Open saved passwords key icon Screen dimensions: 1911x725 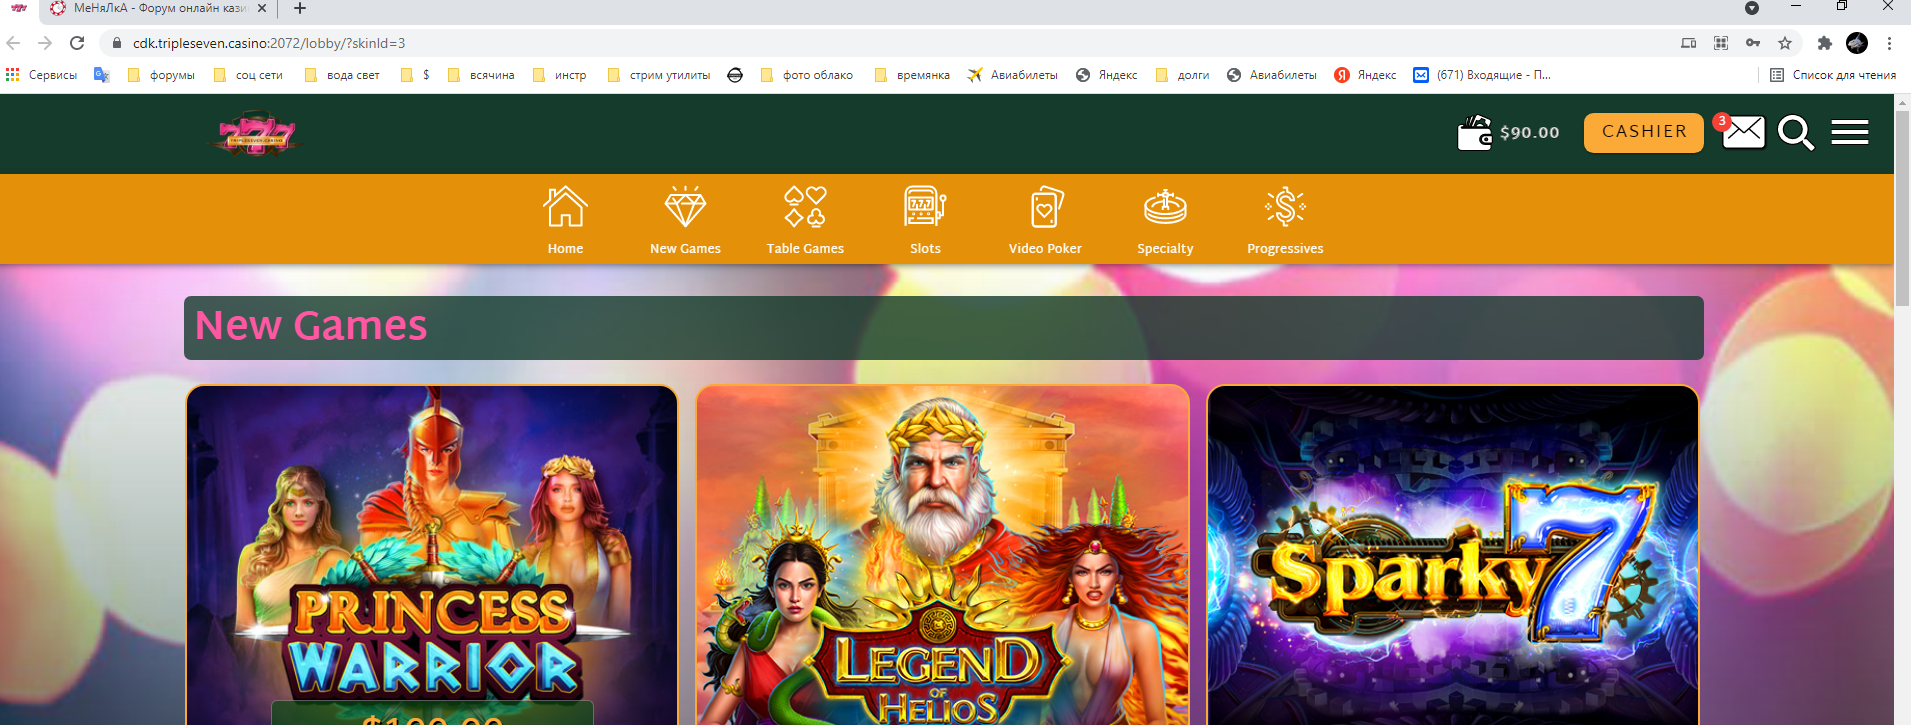pyautogui.click(x=1753, y=43)
